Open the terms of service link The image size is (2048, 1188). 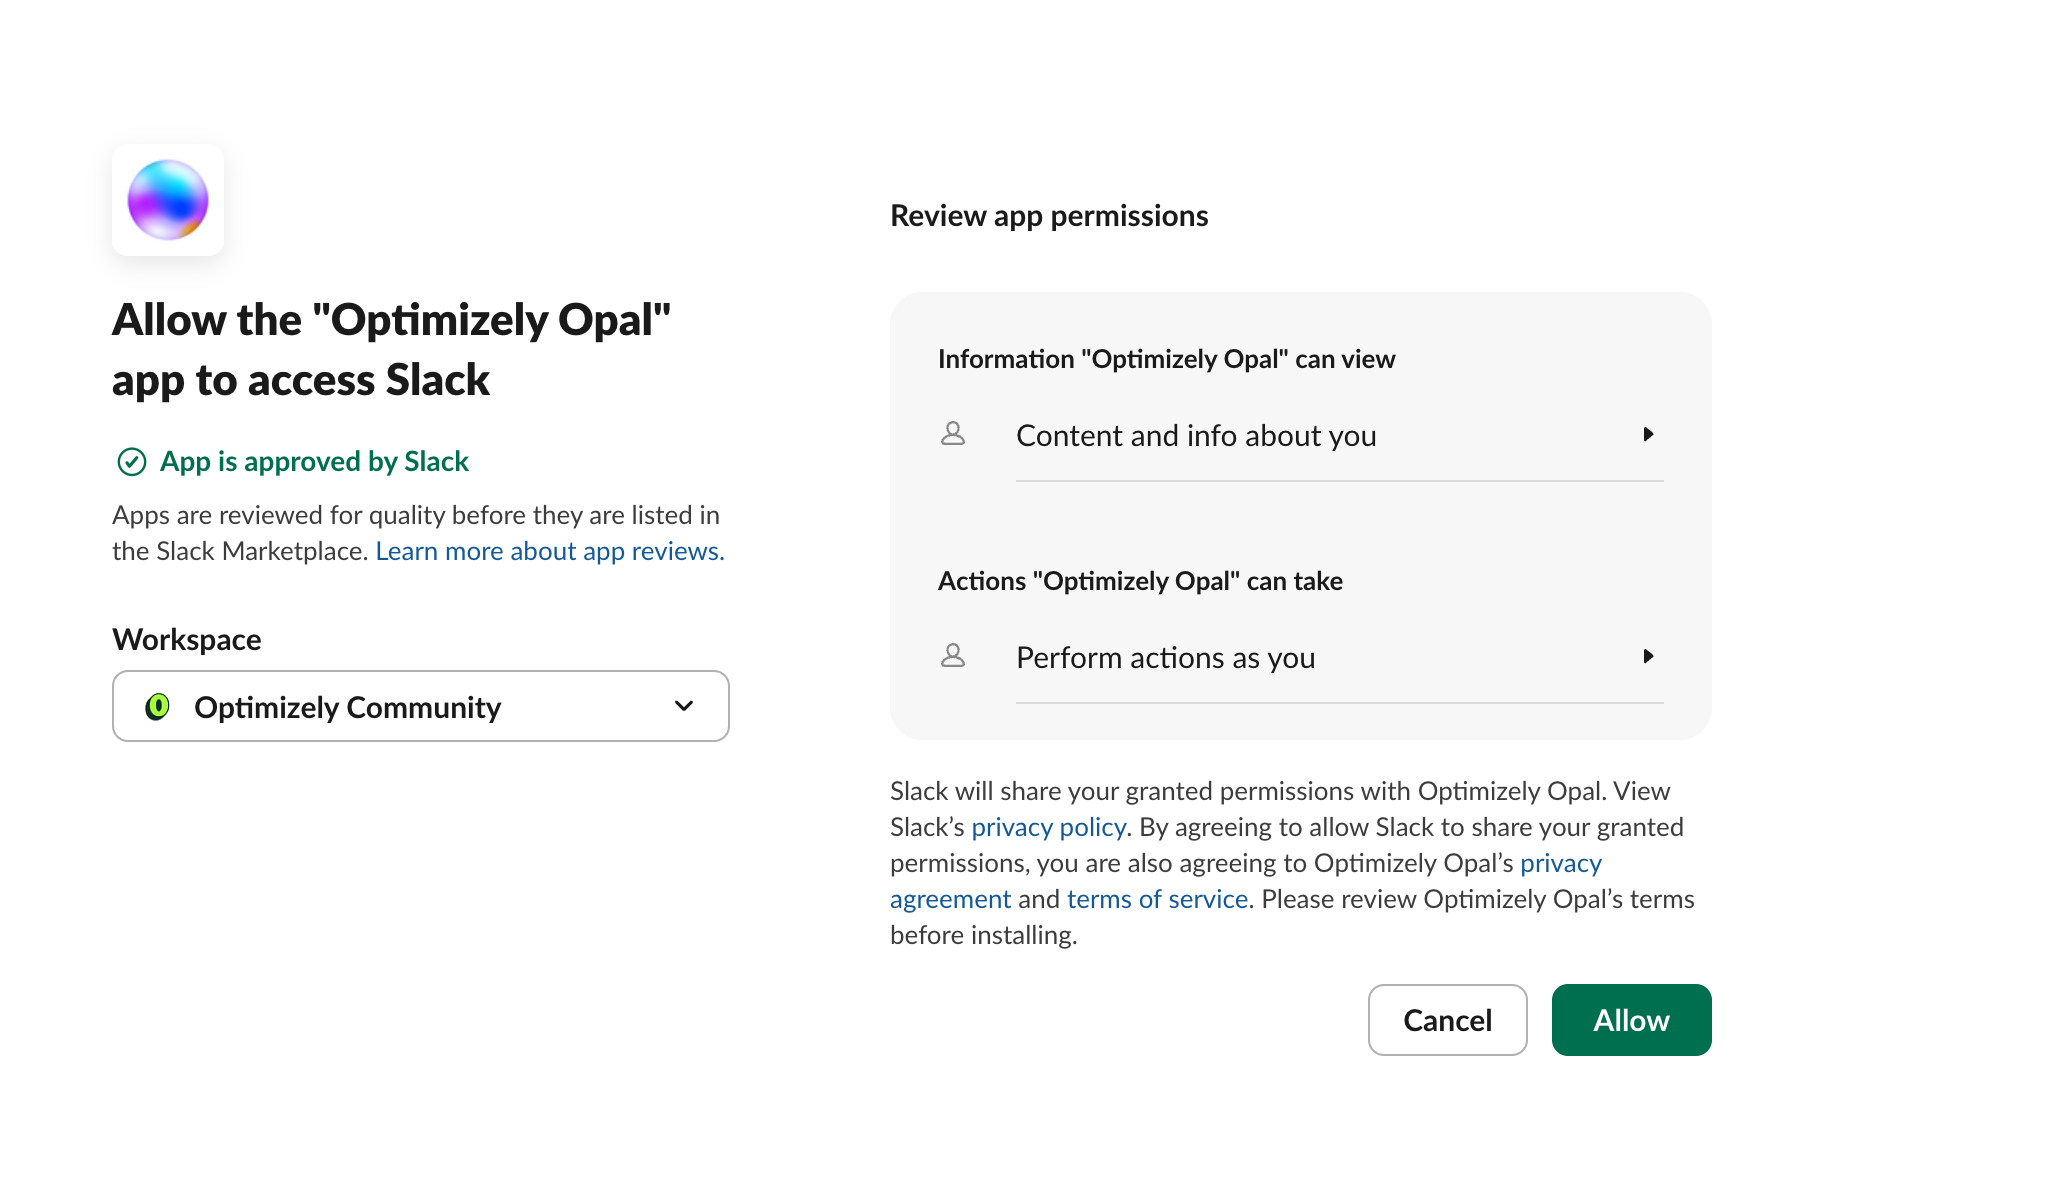1157,899
